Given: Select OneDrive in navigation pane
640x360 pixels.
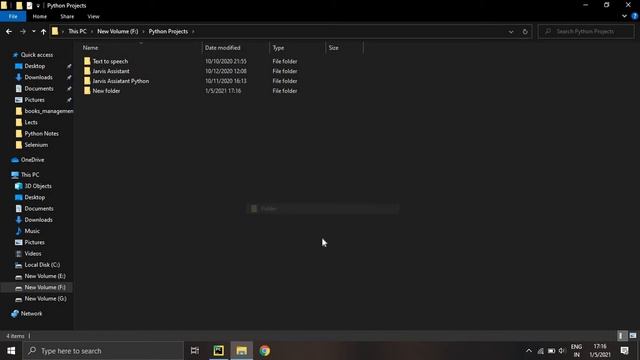Looking at the screenshot, I should [32, 160].
